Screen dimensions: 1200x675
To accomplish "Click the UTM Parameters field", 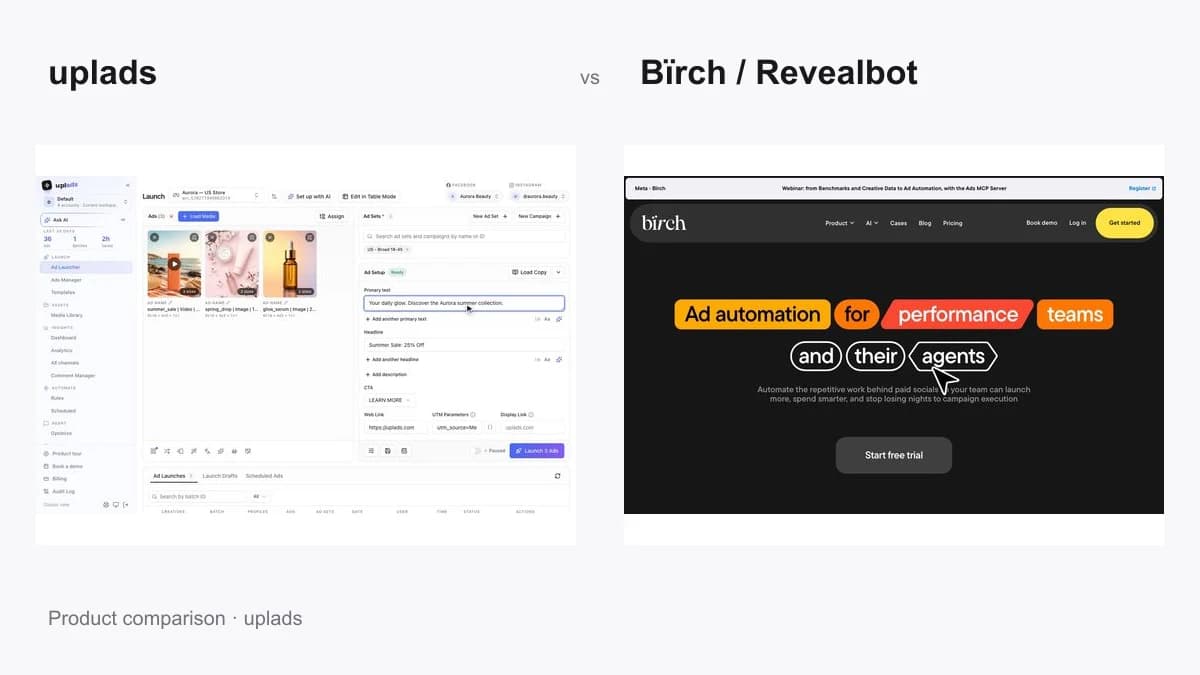I will pyautogui.click(x=457, y=427).
